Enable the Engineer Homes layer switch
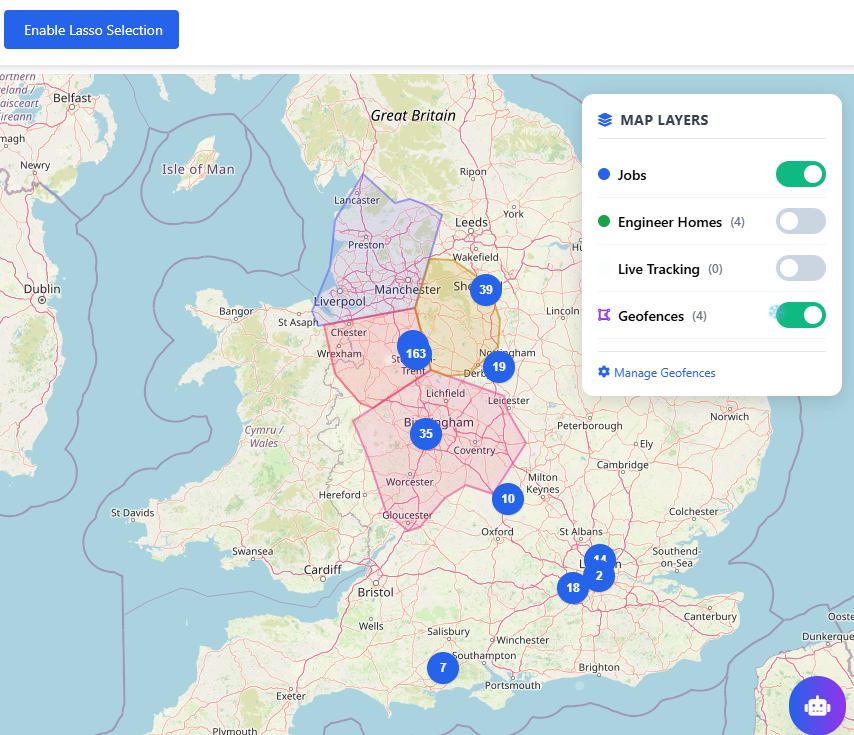 coord(801,221)
